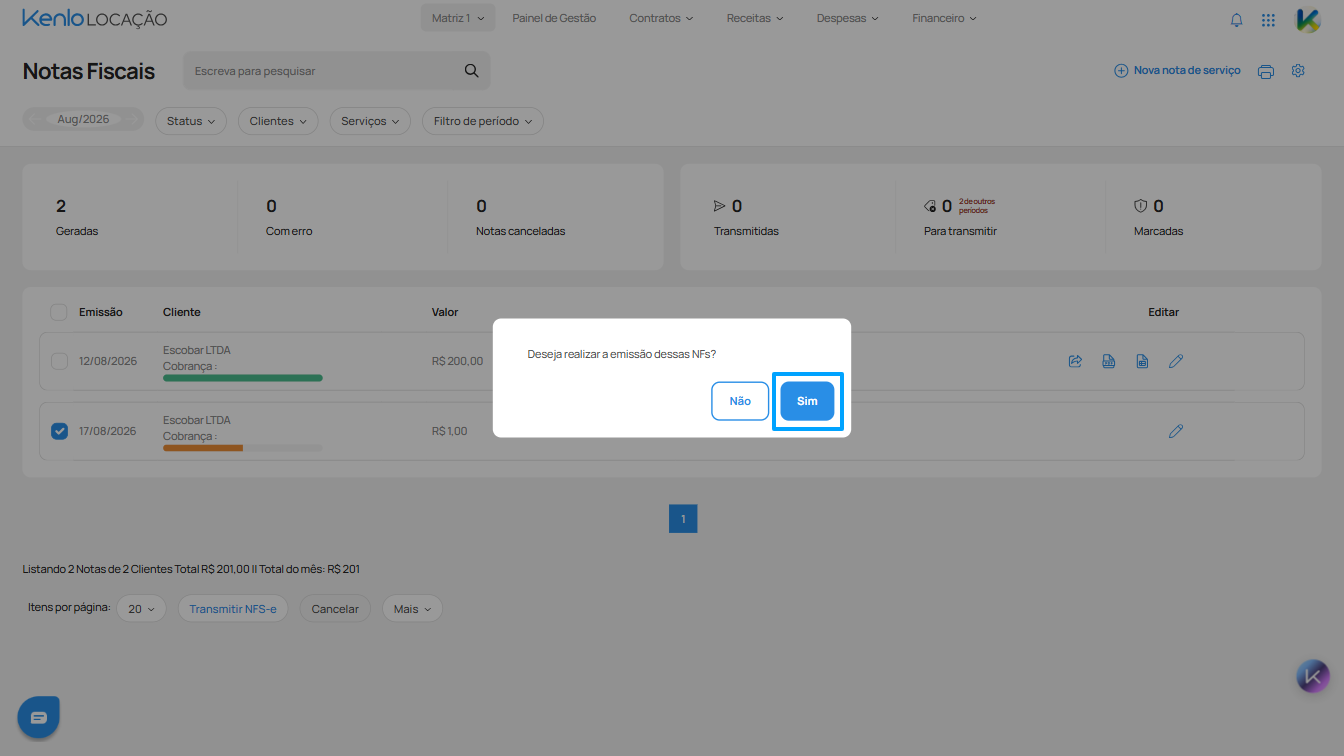Screen dimensions: 1344x756
Task: Open the Receitas menu
Action: (755, 18)
